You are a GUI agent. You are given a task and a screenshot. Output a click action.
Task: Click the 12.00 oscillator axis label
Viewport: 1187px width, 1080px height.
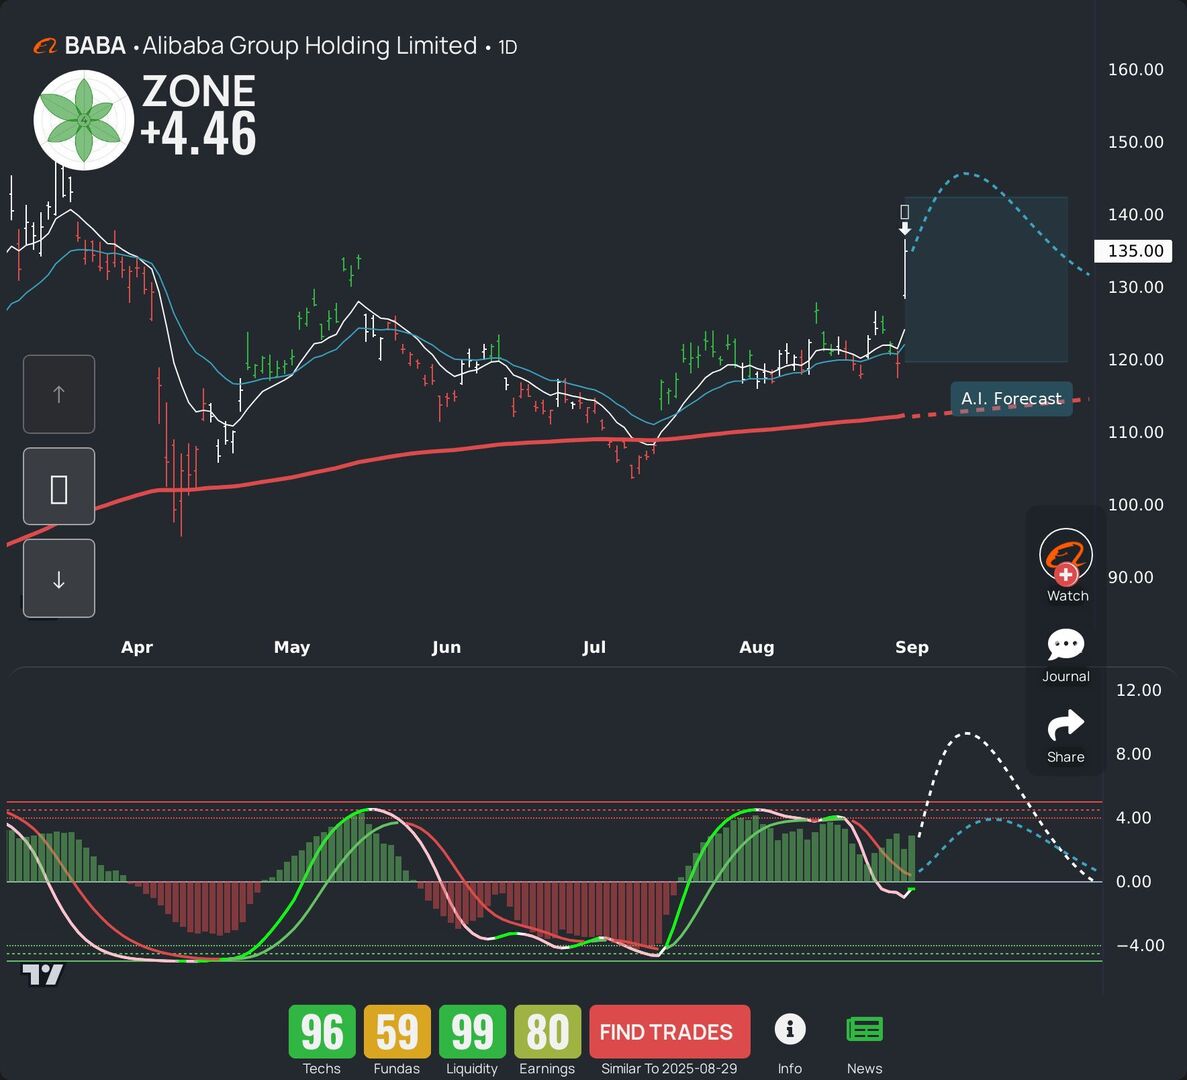[1139, 690]
